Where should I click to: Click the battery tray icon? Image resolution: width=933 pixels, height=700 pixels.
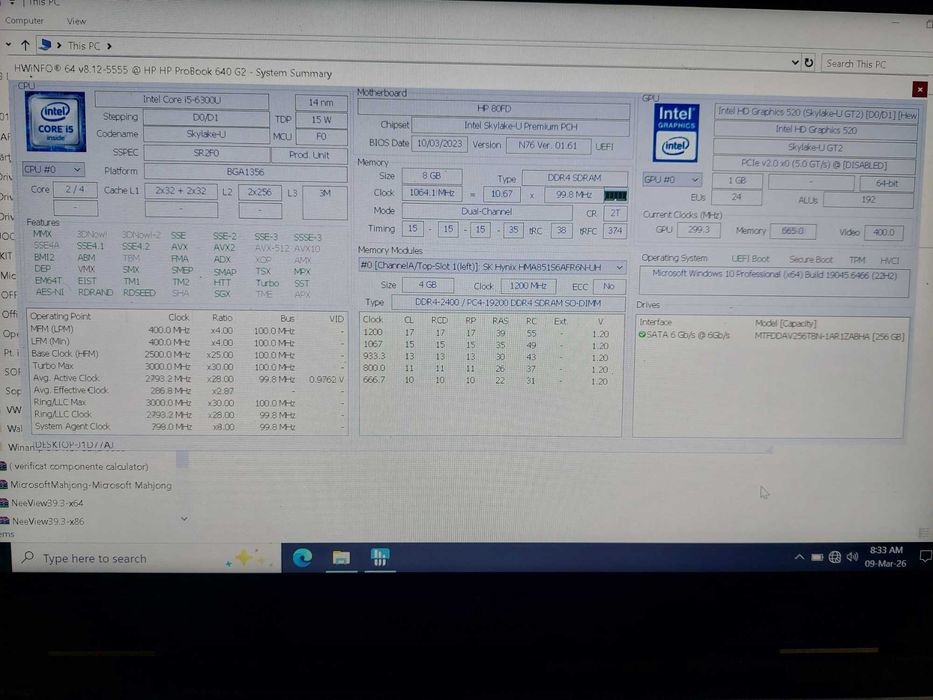818,557
